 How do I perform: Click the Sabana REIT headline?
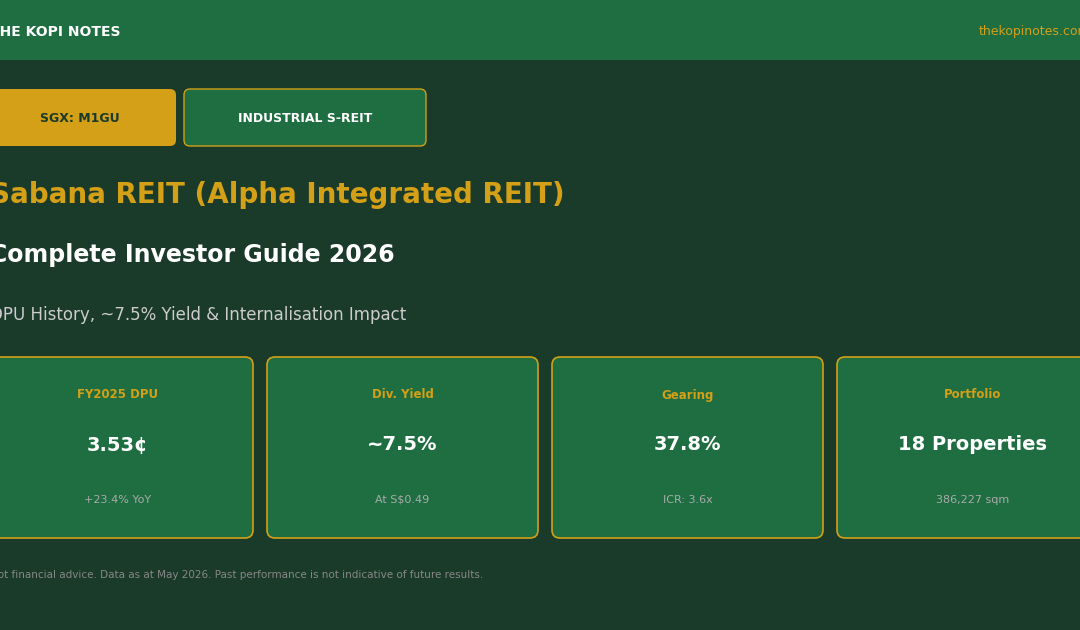pyautogui.click(x=280, y=194)
